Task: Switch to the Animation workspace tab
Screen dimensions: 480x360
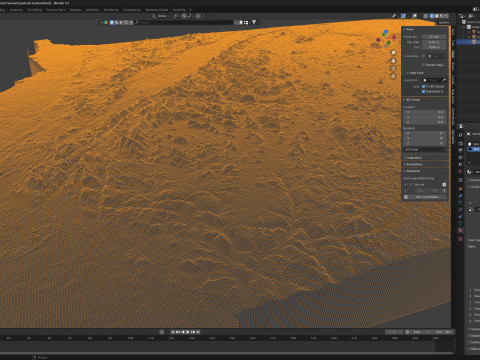Action: [x=92, y=10]
